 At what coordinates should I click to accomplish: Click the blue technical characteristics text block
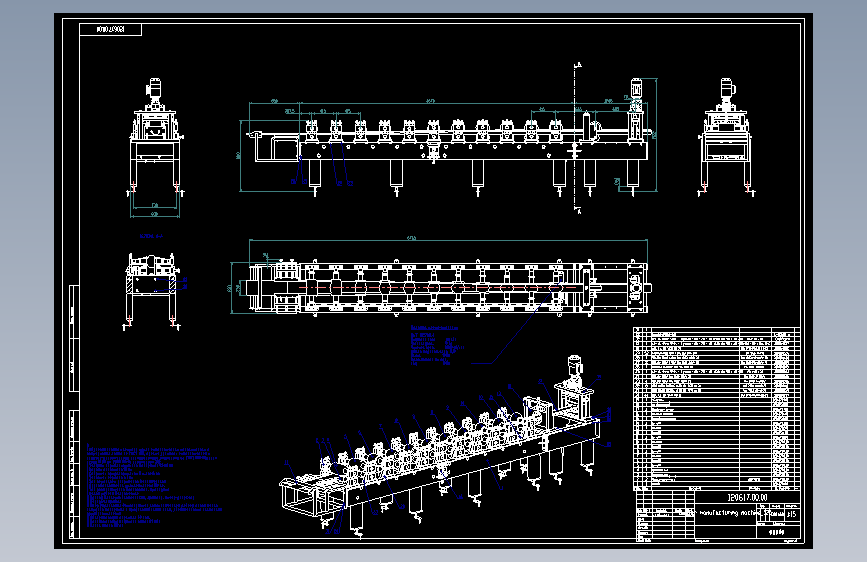(437, 346)
